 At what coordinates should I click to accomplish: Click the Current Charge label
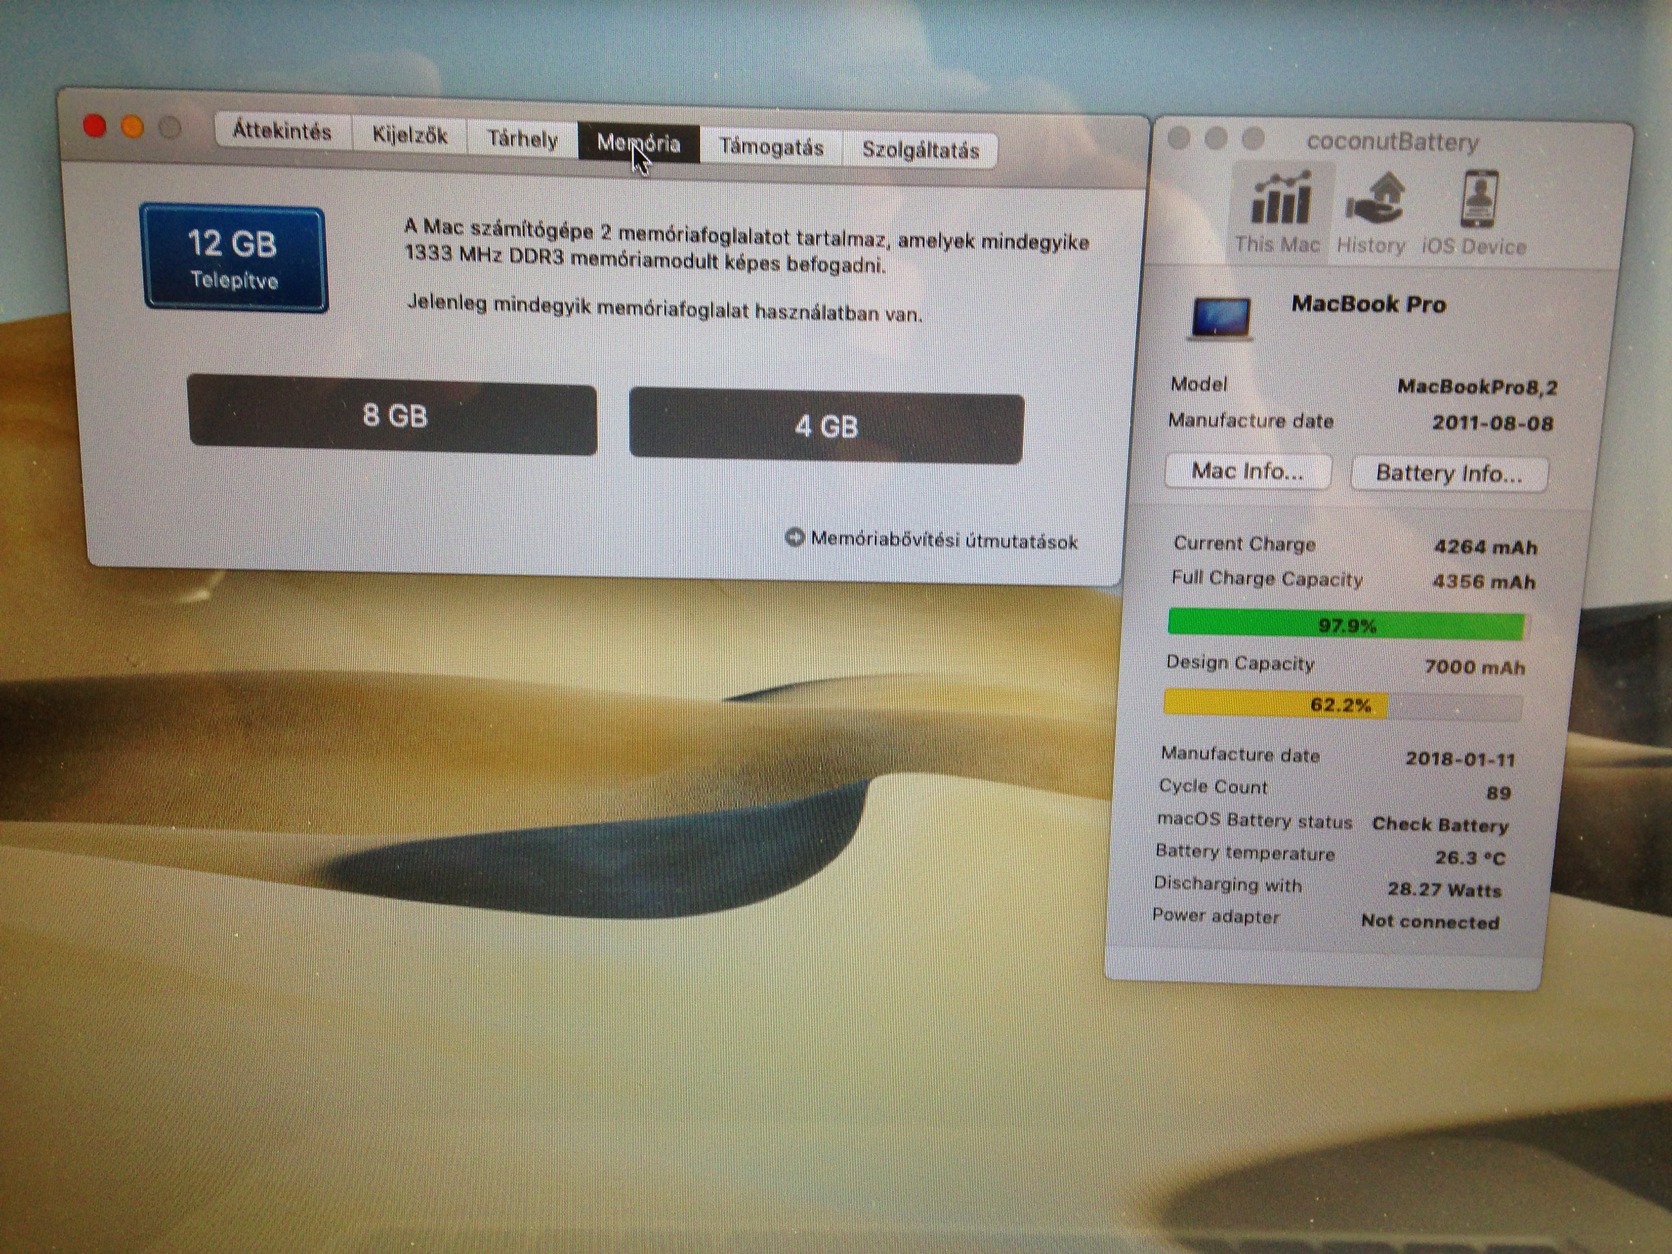point(1244,543)
